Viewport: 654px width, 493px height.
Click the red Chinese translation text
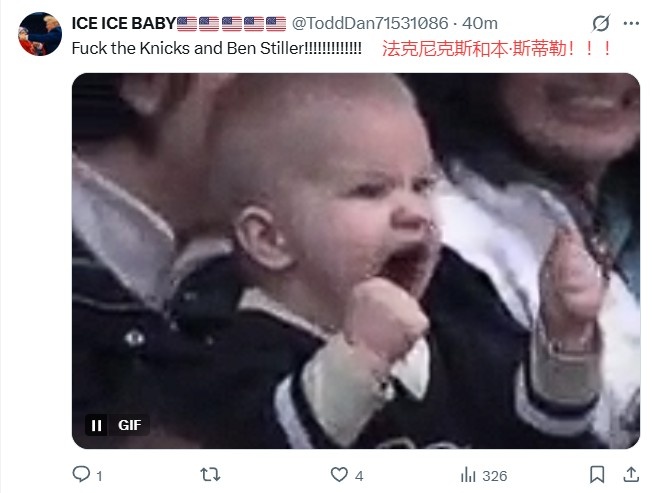[496, 49]
